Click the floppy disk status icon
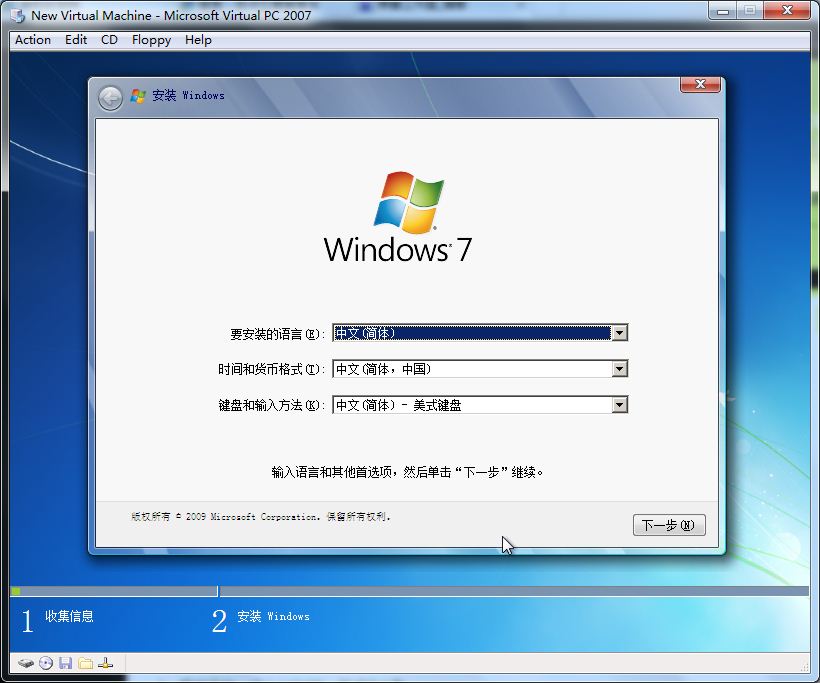The image size is (820, 683). pyautogui.click(x=65, y=662)
